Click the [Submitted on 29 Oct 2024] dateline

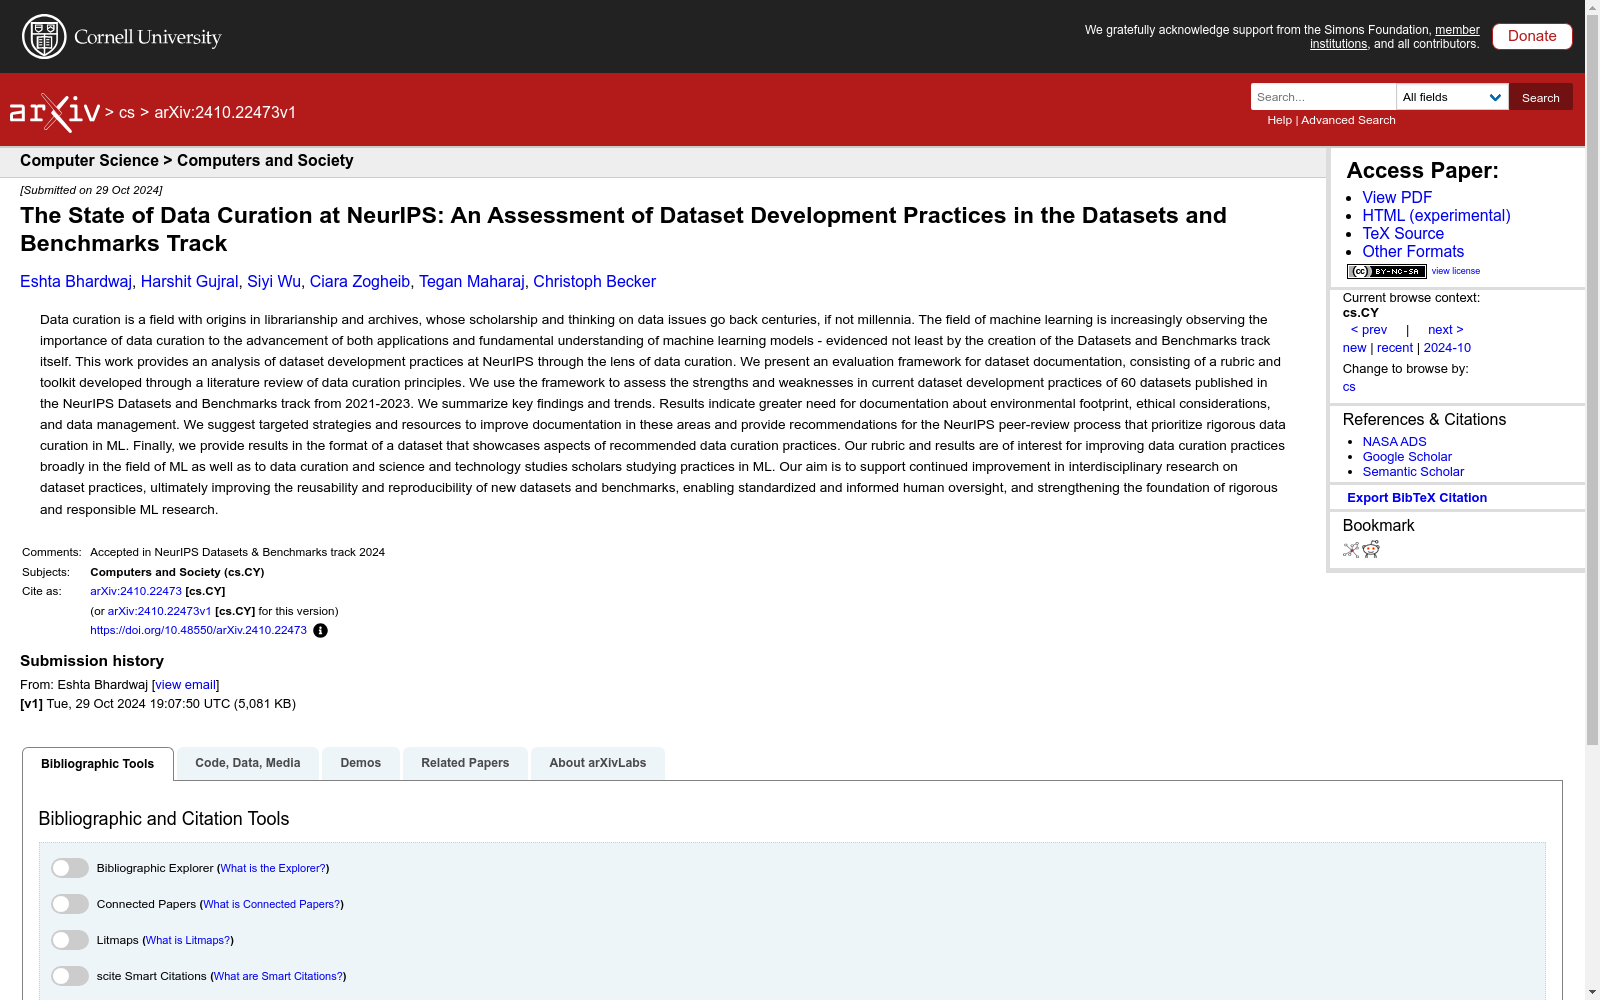[x=91, y=190]
